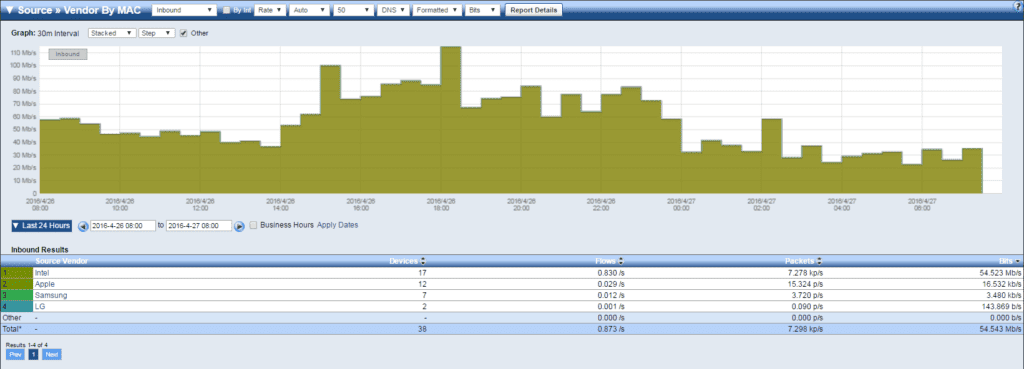The image size is (1024, 369).
Task: Expand the Last 24 Hours menu
Action: pyautogui.click(x=41, y=225)
